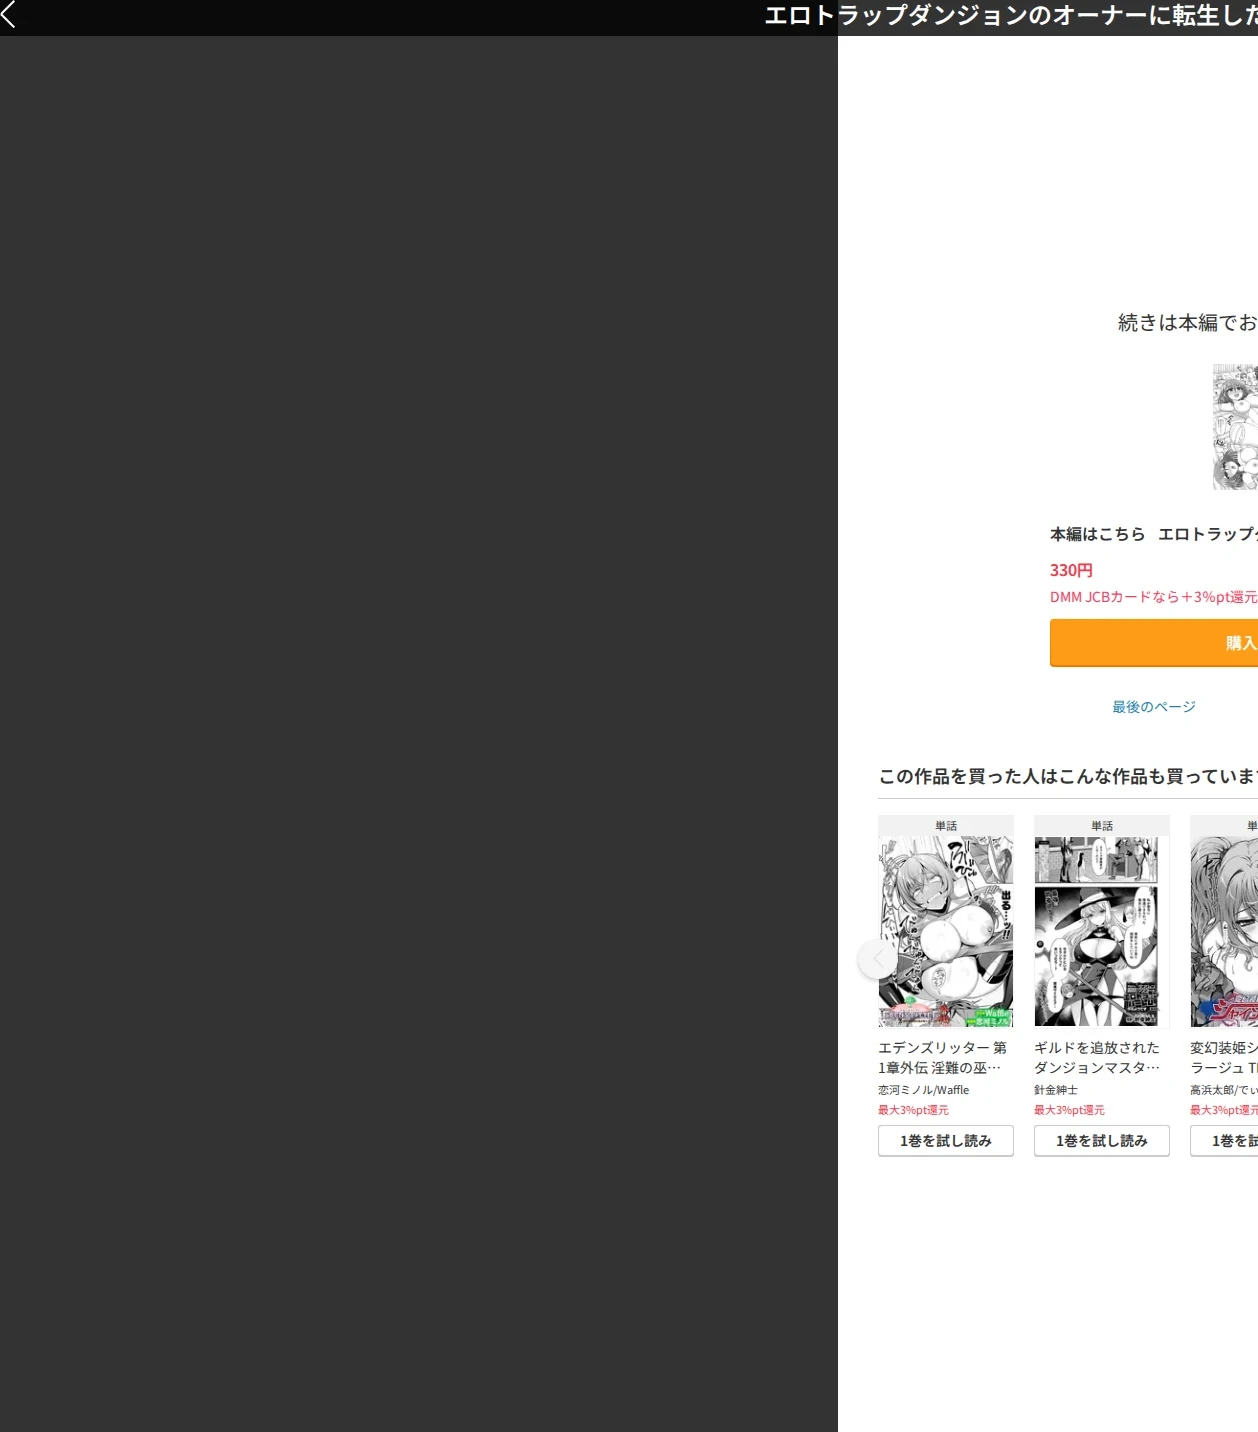Open the エデンズリッター cover thumbnail
The image size is (1258, 1432).
[946, 931]
